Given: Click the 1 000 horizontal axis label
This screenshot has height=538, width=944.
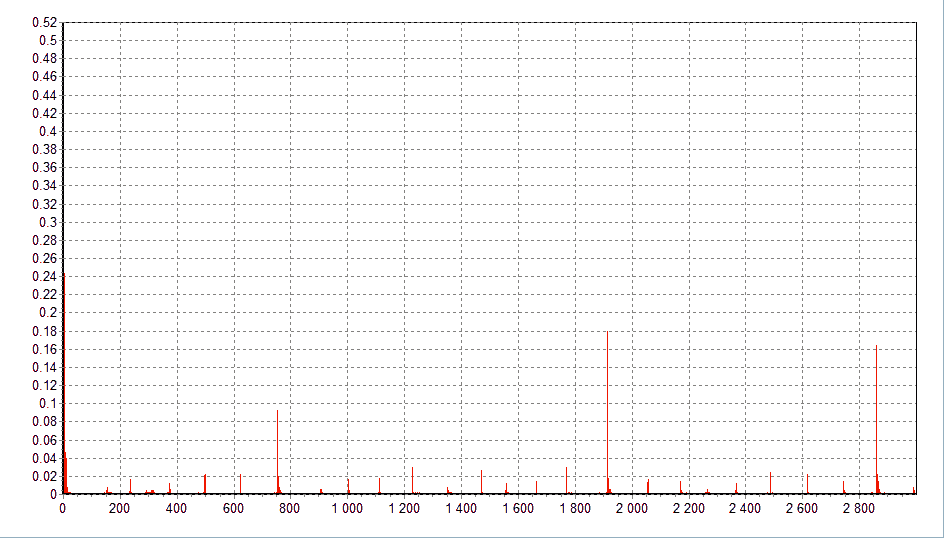Looking at the screenshot, I should [x=347, y=509].
